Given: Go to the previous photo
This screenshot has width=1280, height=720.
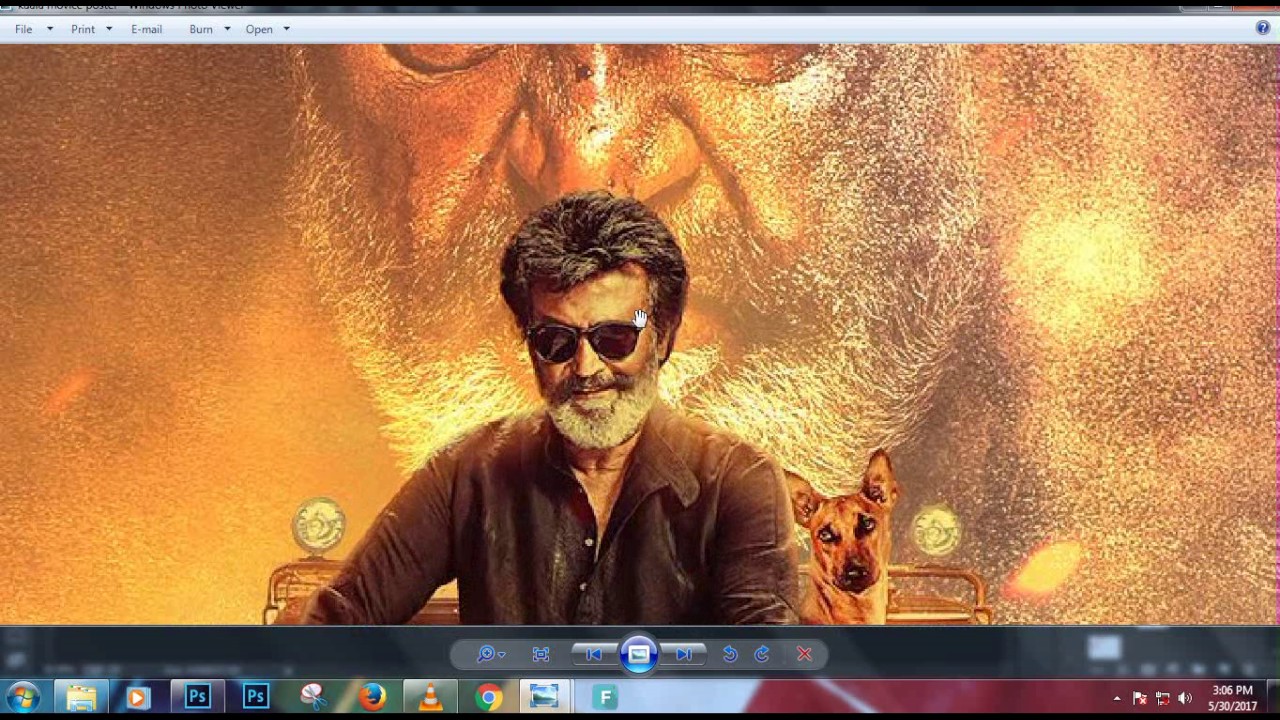Looking at the screenshot, I should coord(593,654).
